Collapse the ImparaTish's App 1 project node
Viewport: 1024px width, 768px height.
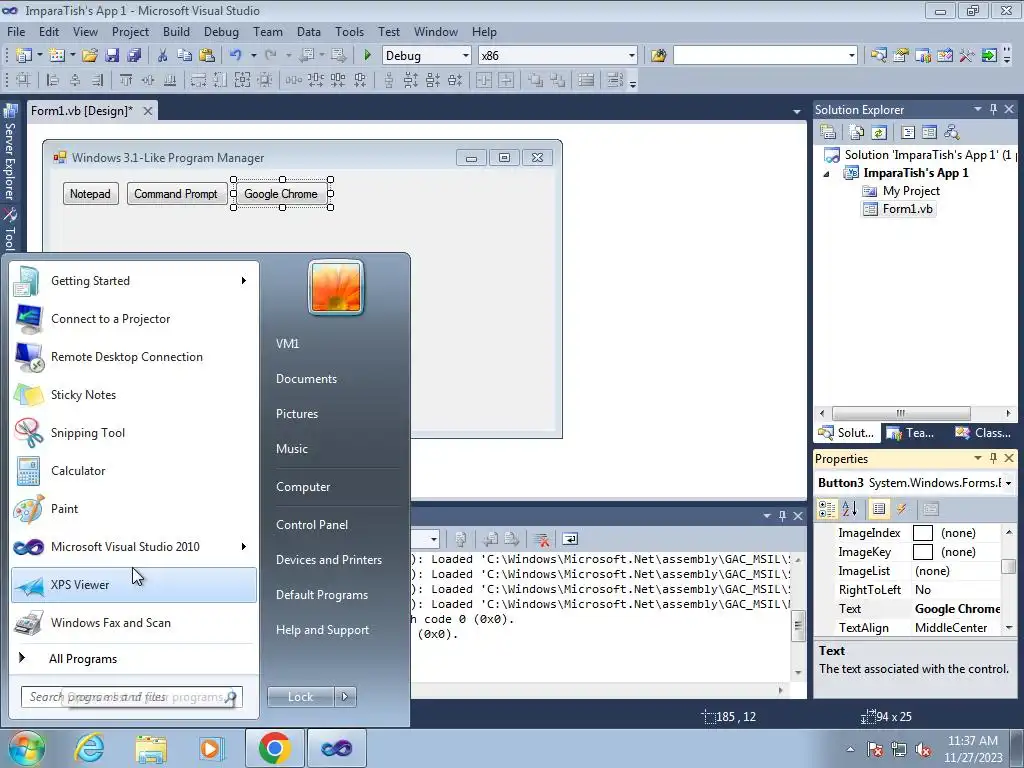826,174
